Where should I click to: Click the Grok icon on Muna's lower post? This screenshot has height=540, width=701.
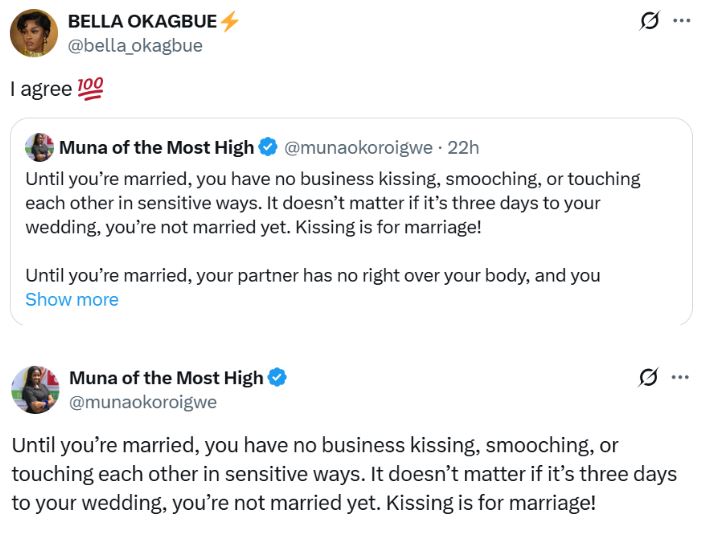pyautogui.click(x=649, y=377)
